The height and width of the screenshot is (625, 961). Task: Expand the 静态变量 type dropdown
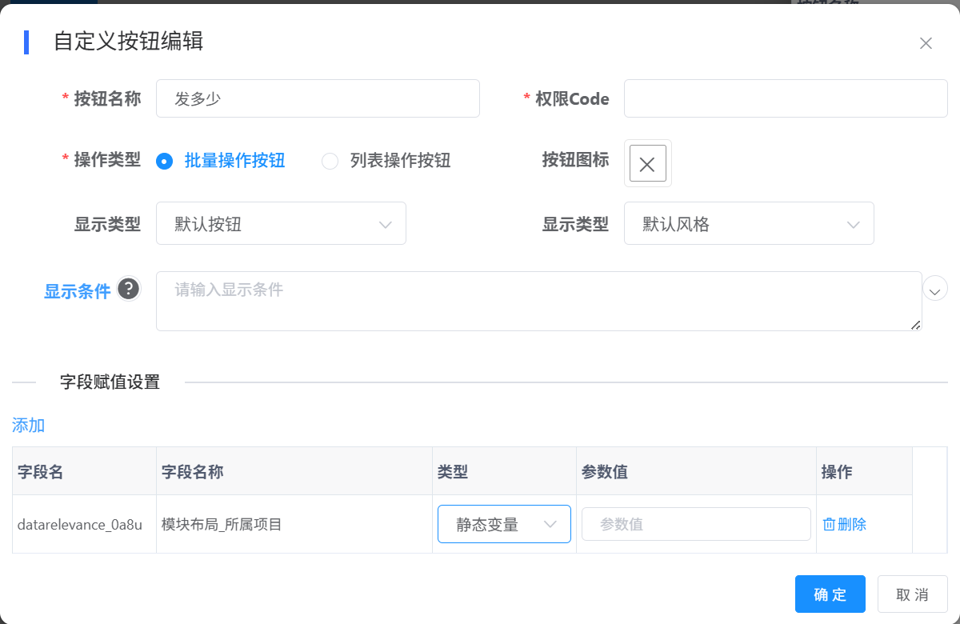[x=504, y=524]
